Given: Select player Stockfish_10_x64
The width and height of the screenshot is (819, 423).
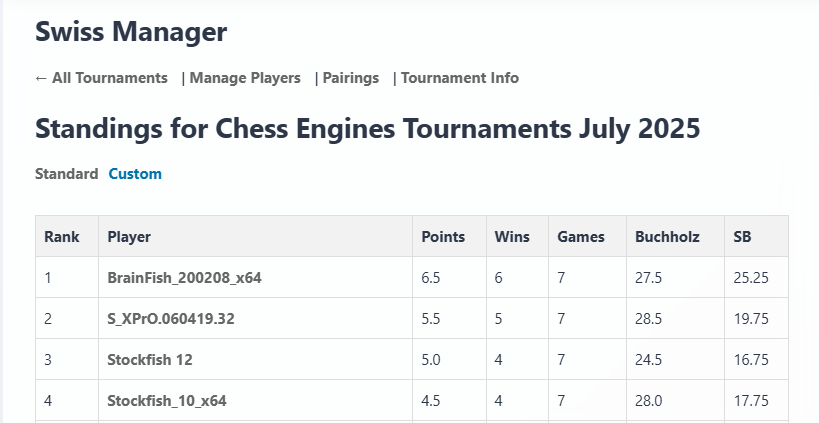Looking at the screenshot, I should [167, 401].
